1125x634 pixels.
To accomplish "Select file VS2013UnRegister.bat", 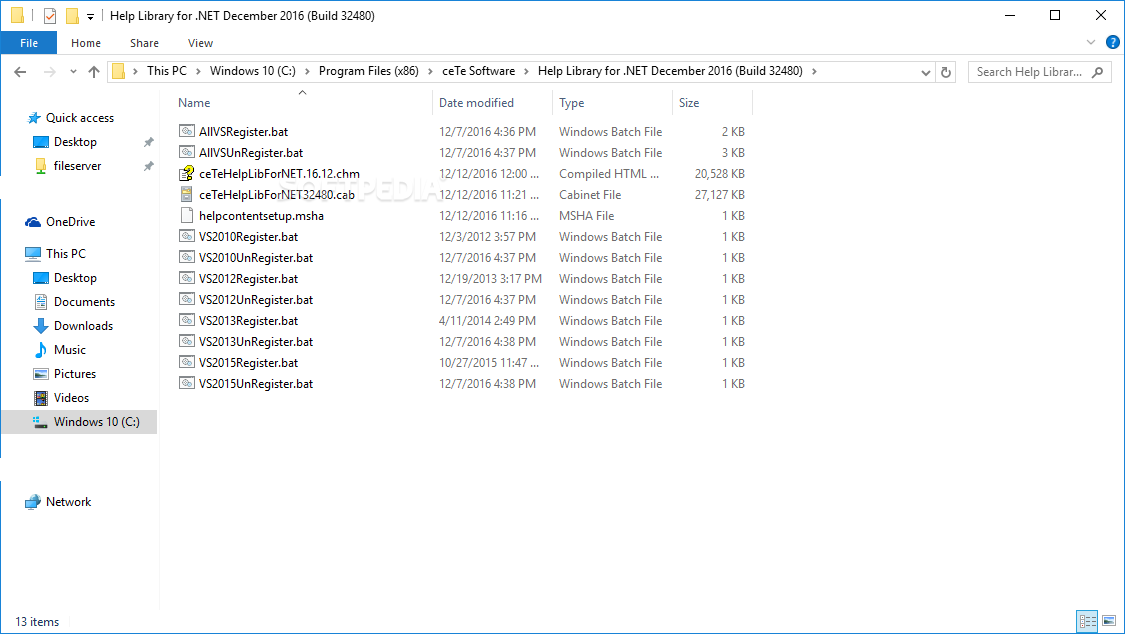I will tap(256, 341).
